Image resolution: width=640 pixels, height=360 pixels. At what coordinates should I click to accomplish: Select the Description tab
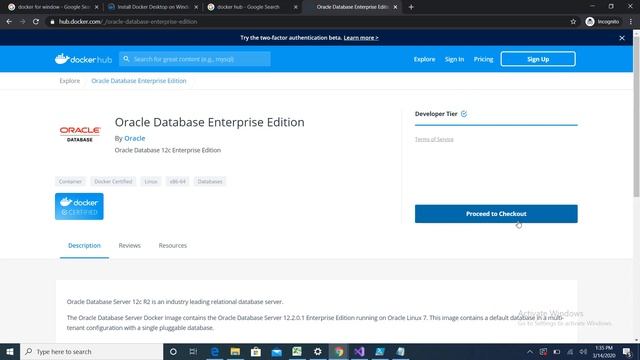click(x=84, y=246)
